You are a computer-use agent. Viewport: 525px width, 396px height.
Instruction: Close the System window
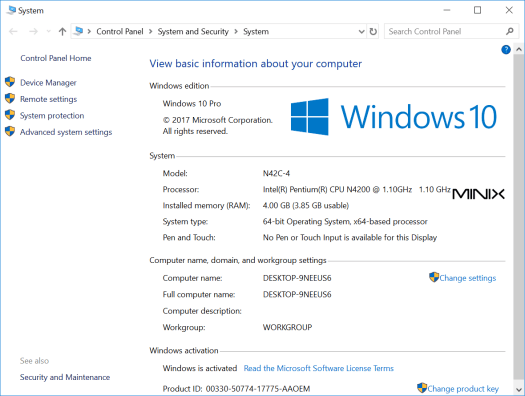click(509, 10)
